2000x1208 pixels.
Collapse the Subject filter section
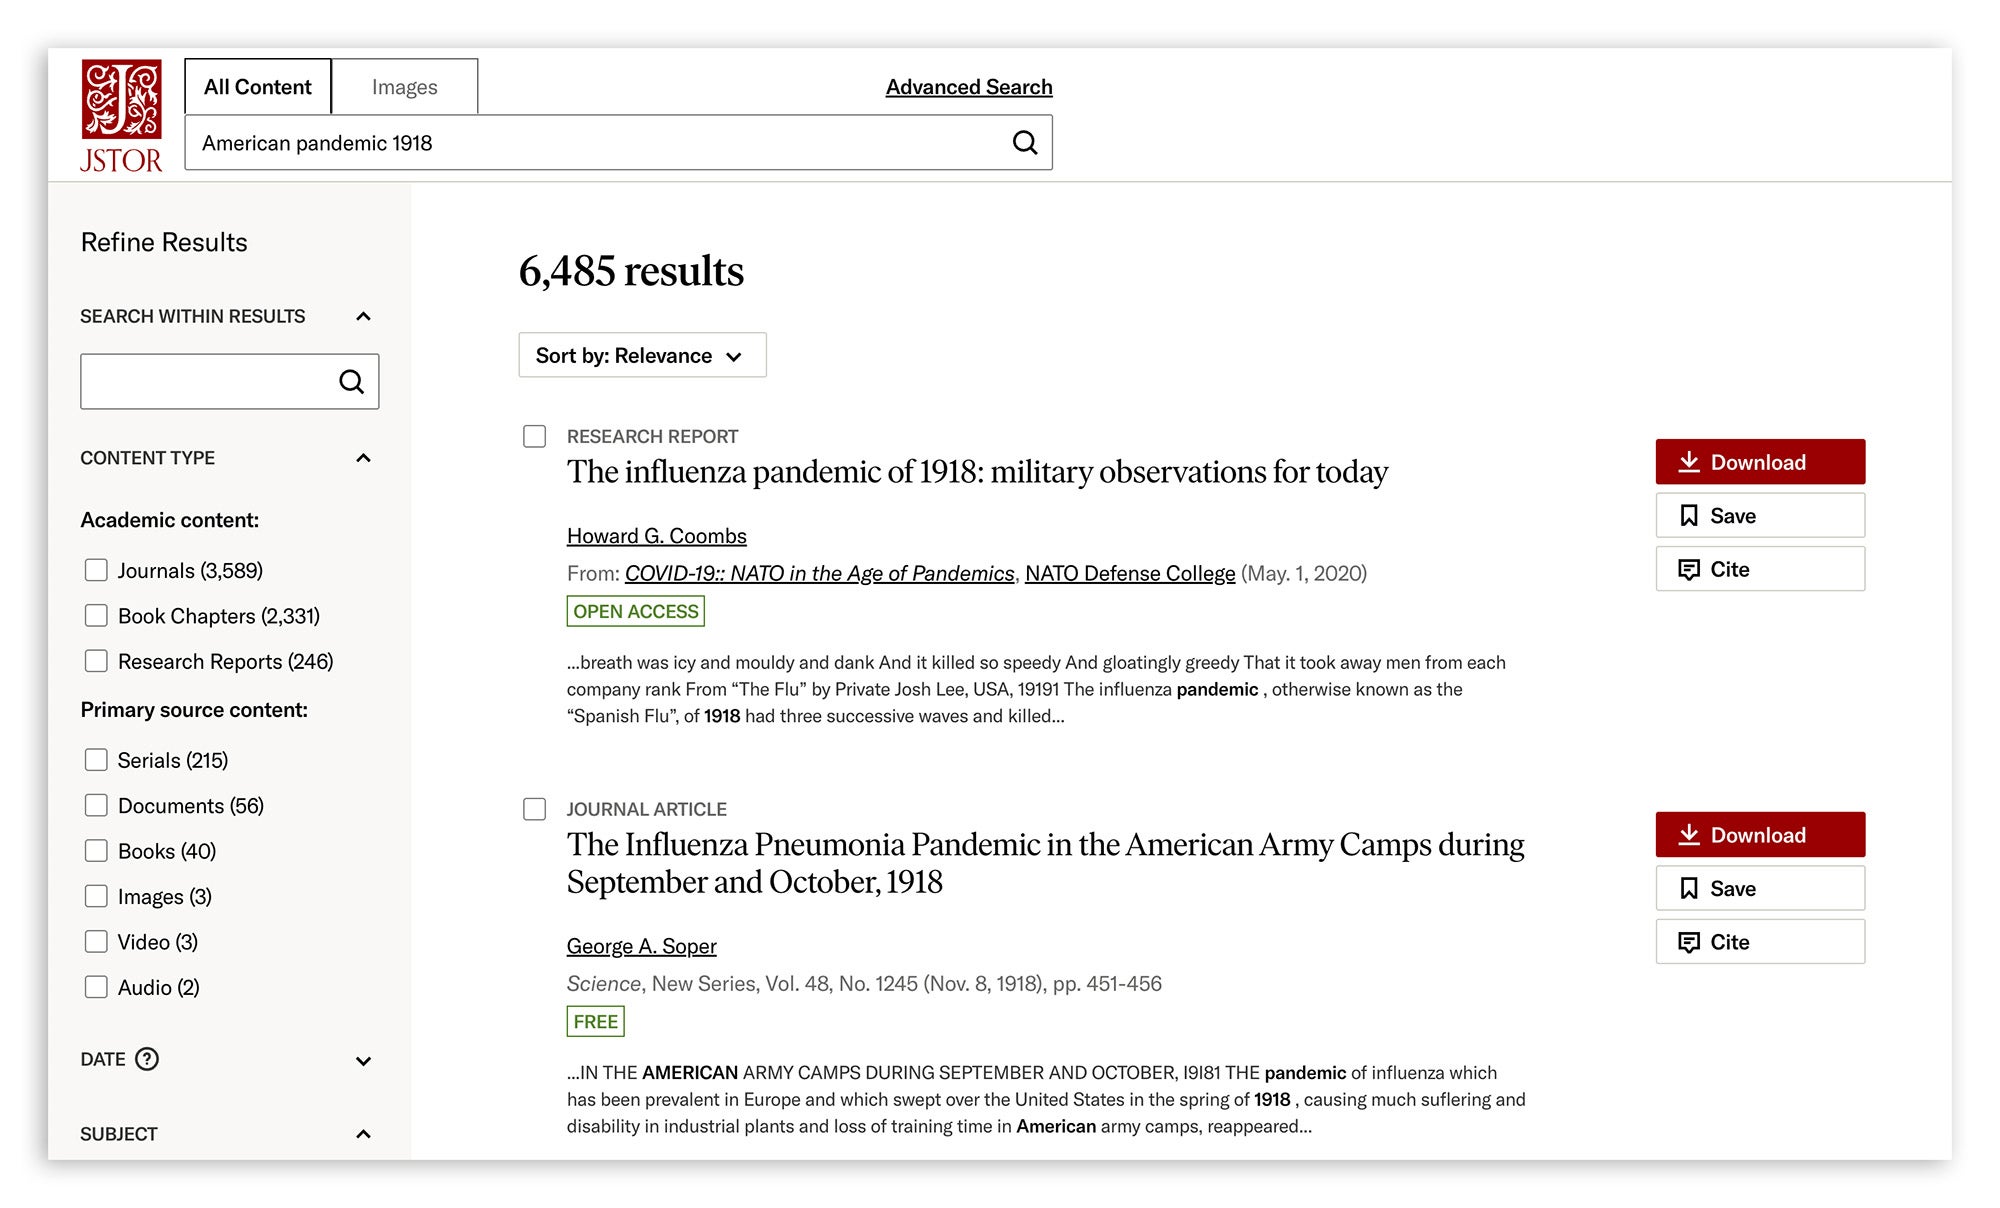pos(364,1134)
